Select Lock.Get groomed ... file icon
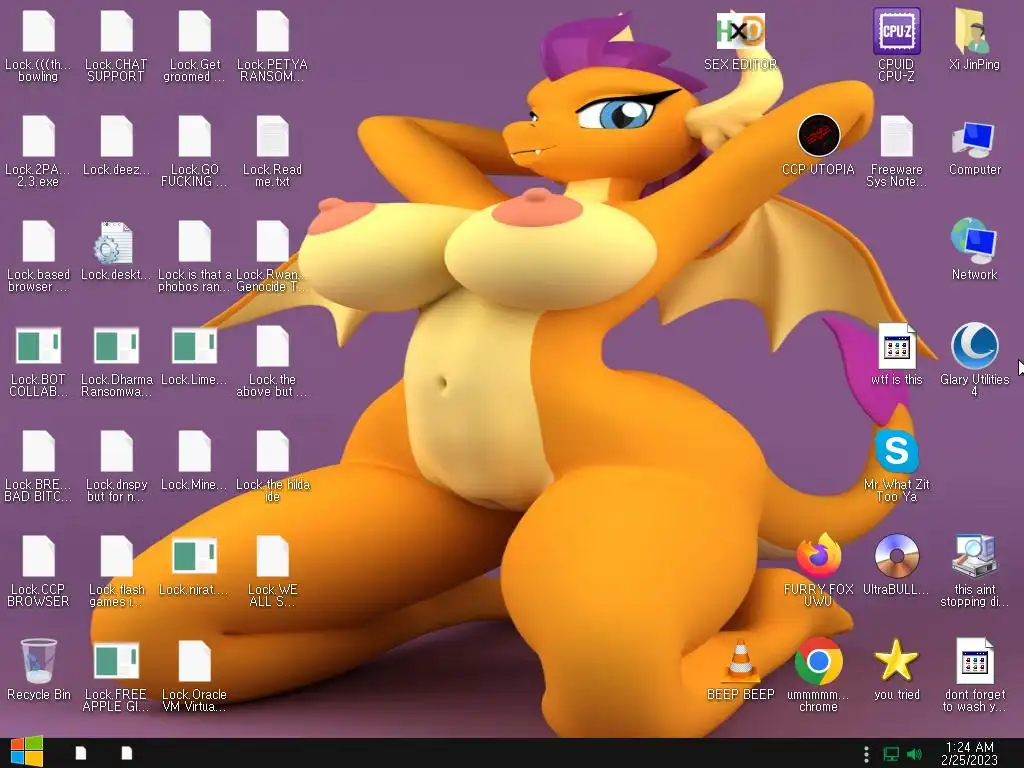Screen dimensions: 1024x768 [x=195, y=31]
